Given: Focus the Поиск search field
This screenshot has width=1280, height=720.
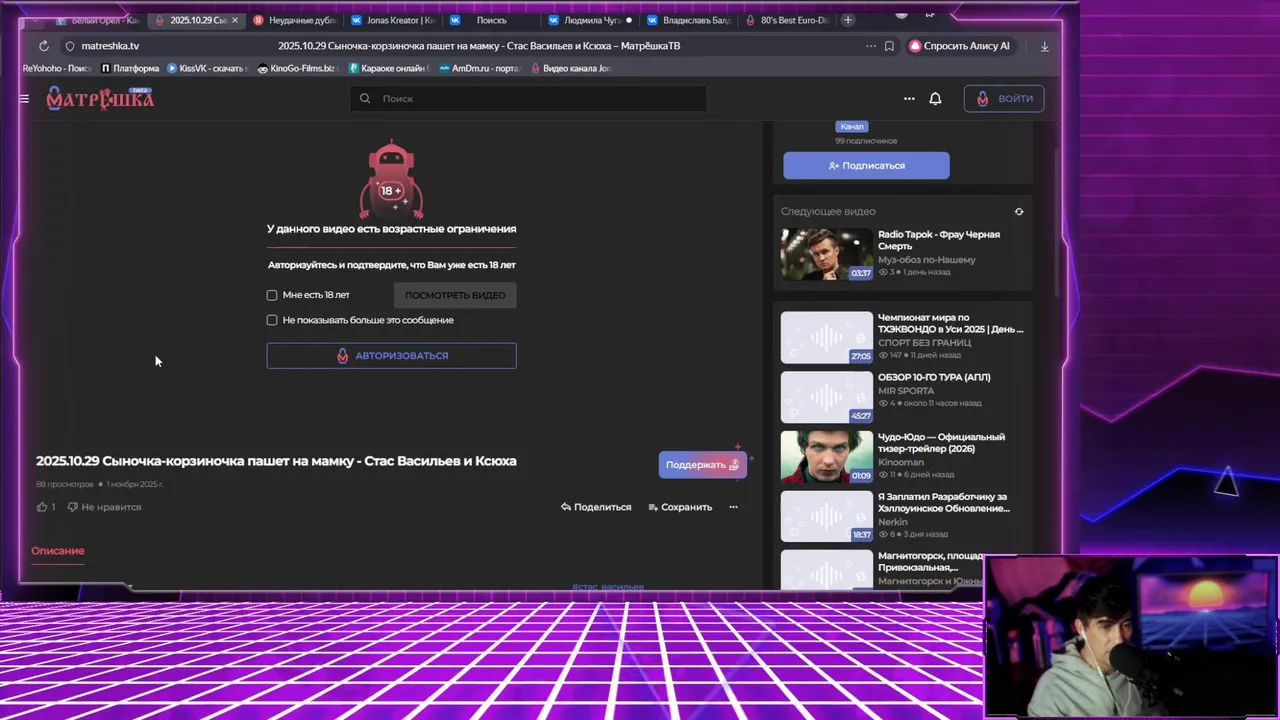Looking at the screenshot, I should coord(528,98).
